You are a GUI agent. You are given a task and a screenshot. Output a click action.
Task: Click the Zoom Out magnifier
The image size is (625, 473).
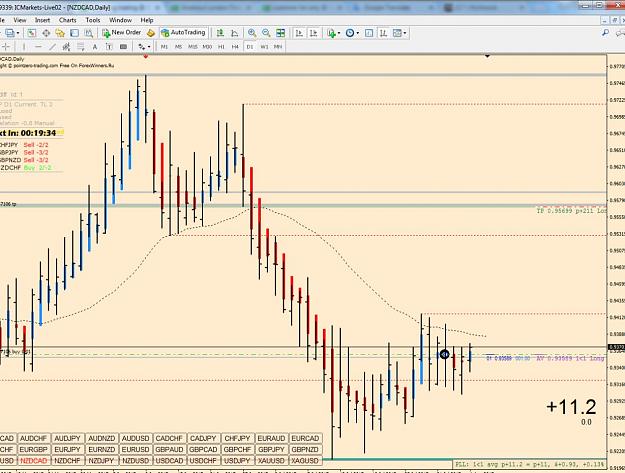[x=266, y=33]
